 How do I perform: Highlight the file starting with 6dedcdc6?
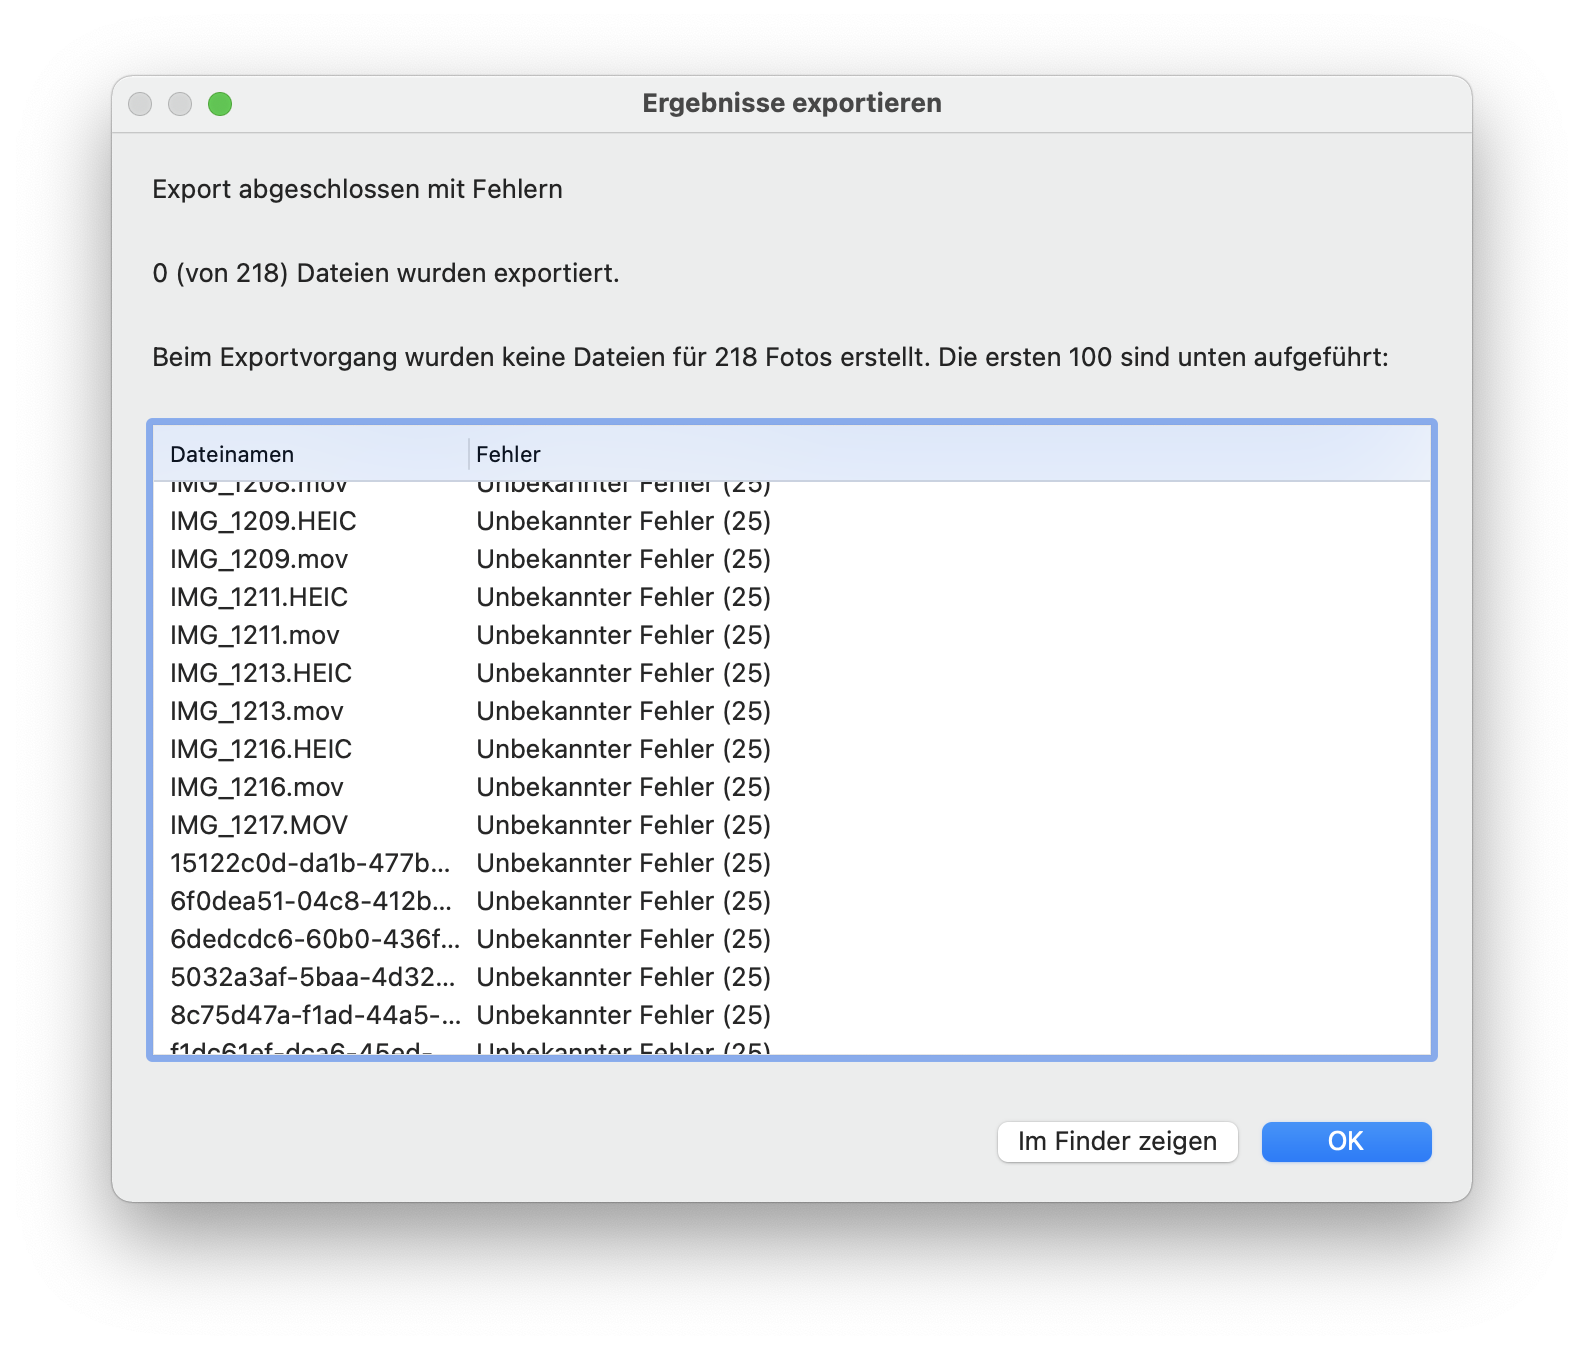coord(314,939)
